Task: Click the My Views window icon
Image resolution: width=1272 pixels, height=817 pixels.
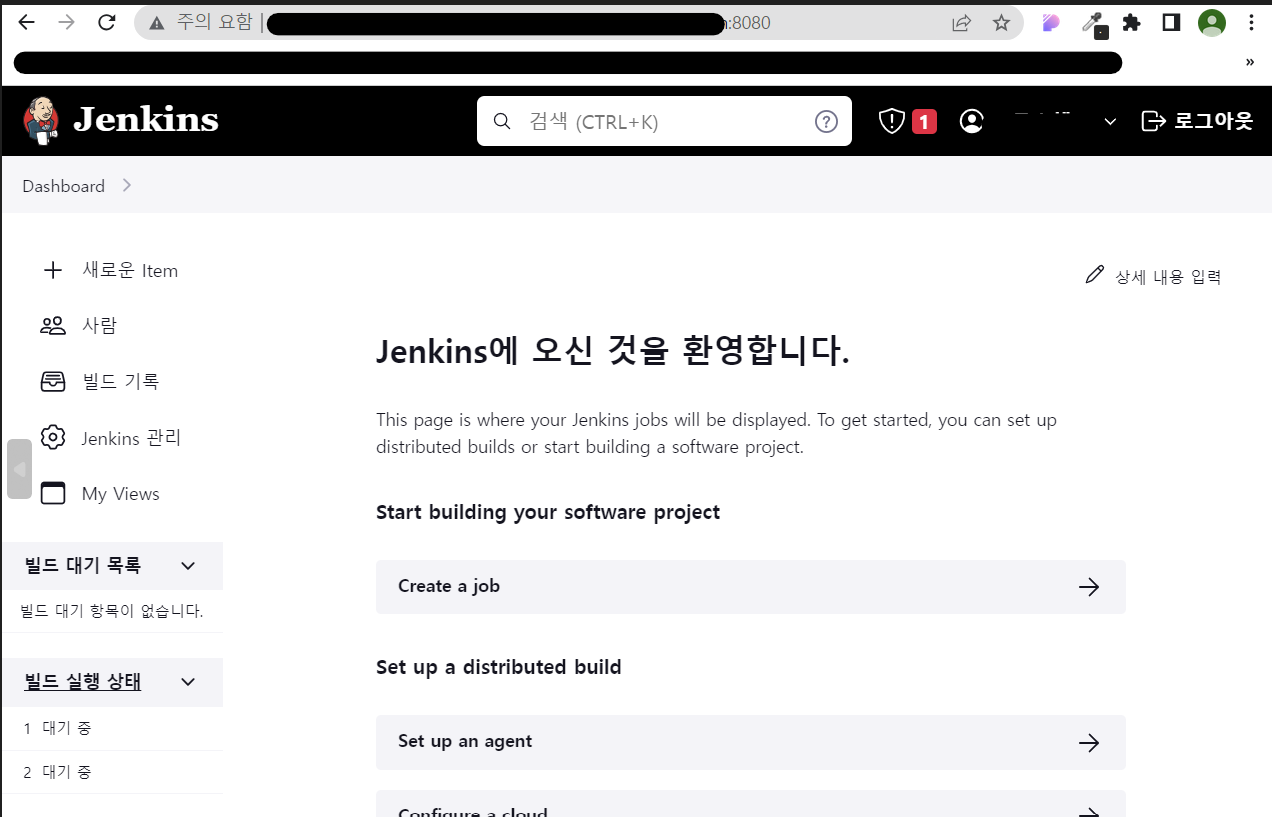Action: [x=52, y=493]
